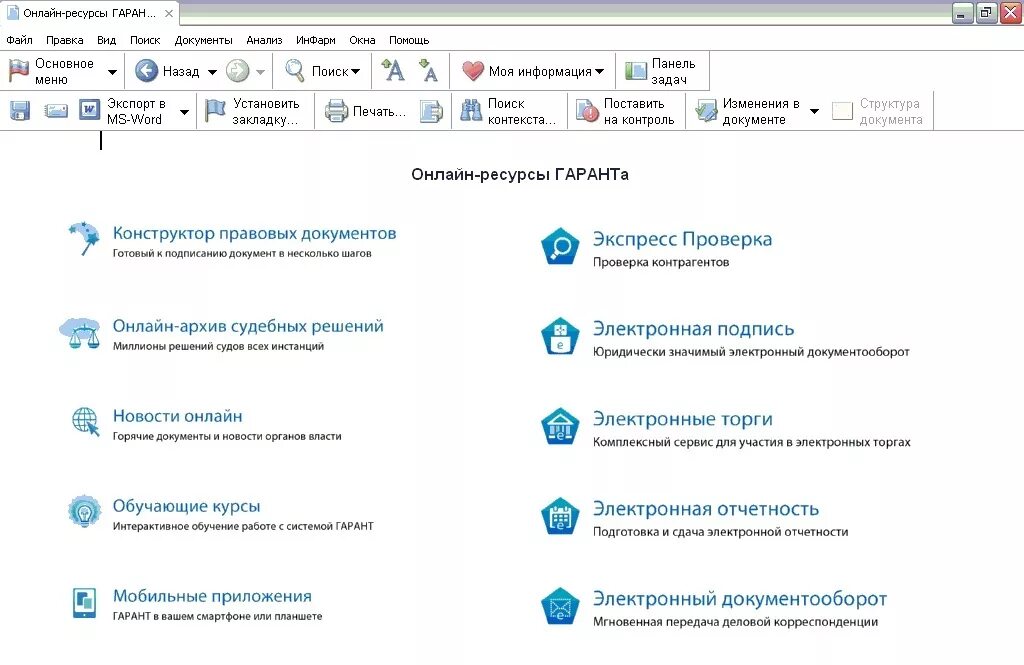The height and width of the screenshot is (665, 1024).
Task: Open the Электронные торги link
Action: pos(682,419)
